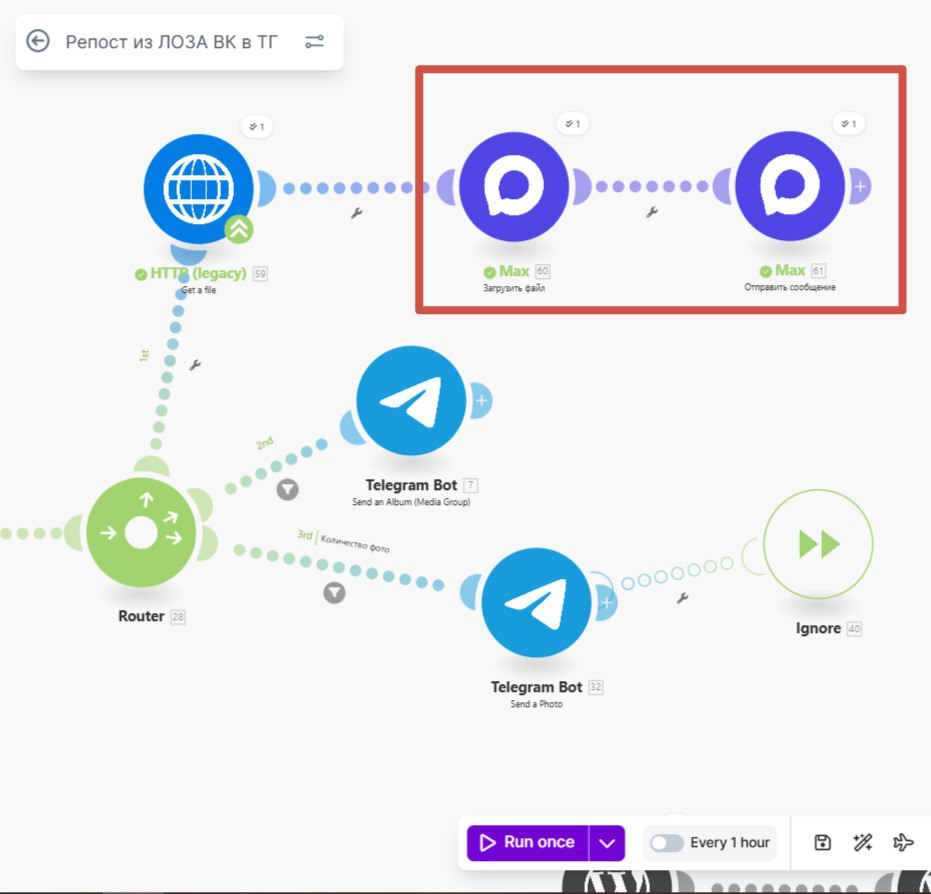
Task: Select the Telegram Bot Send an Album module
Action: (411, 400)
